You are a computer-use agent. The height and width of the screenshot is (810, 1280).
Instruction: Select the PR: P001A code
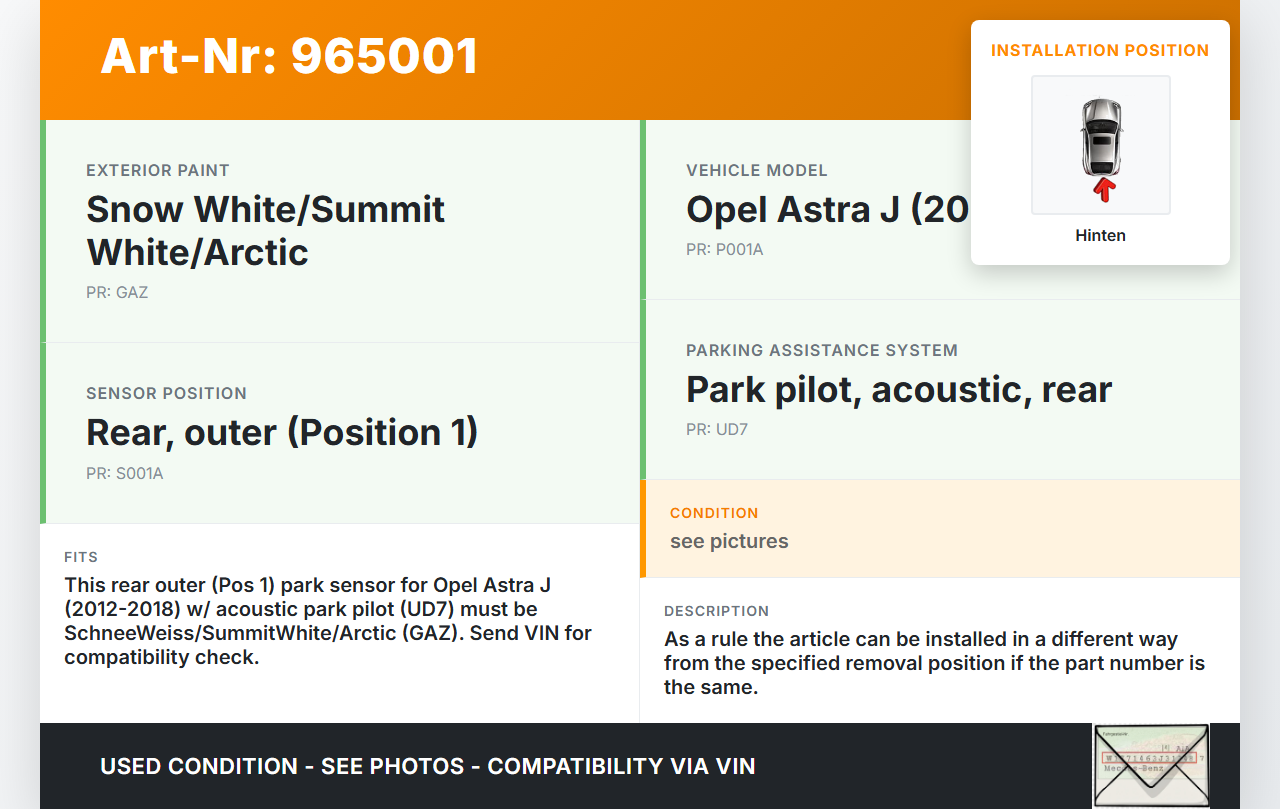725,250
